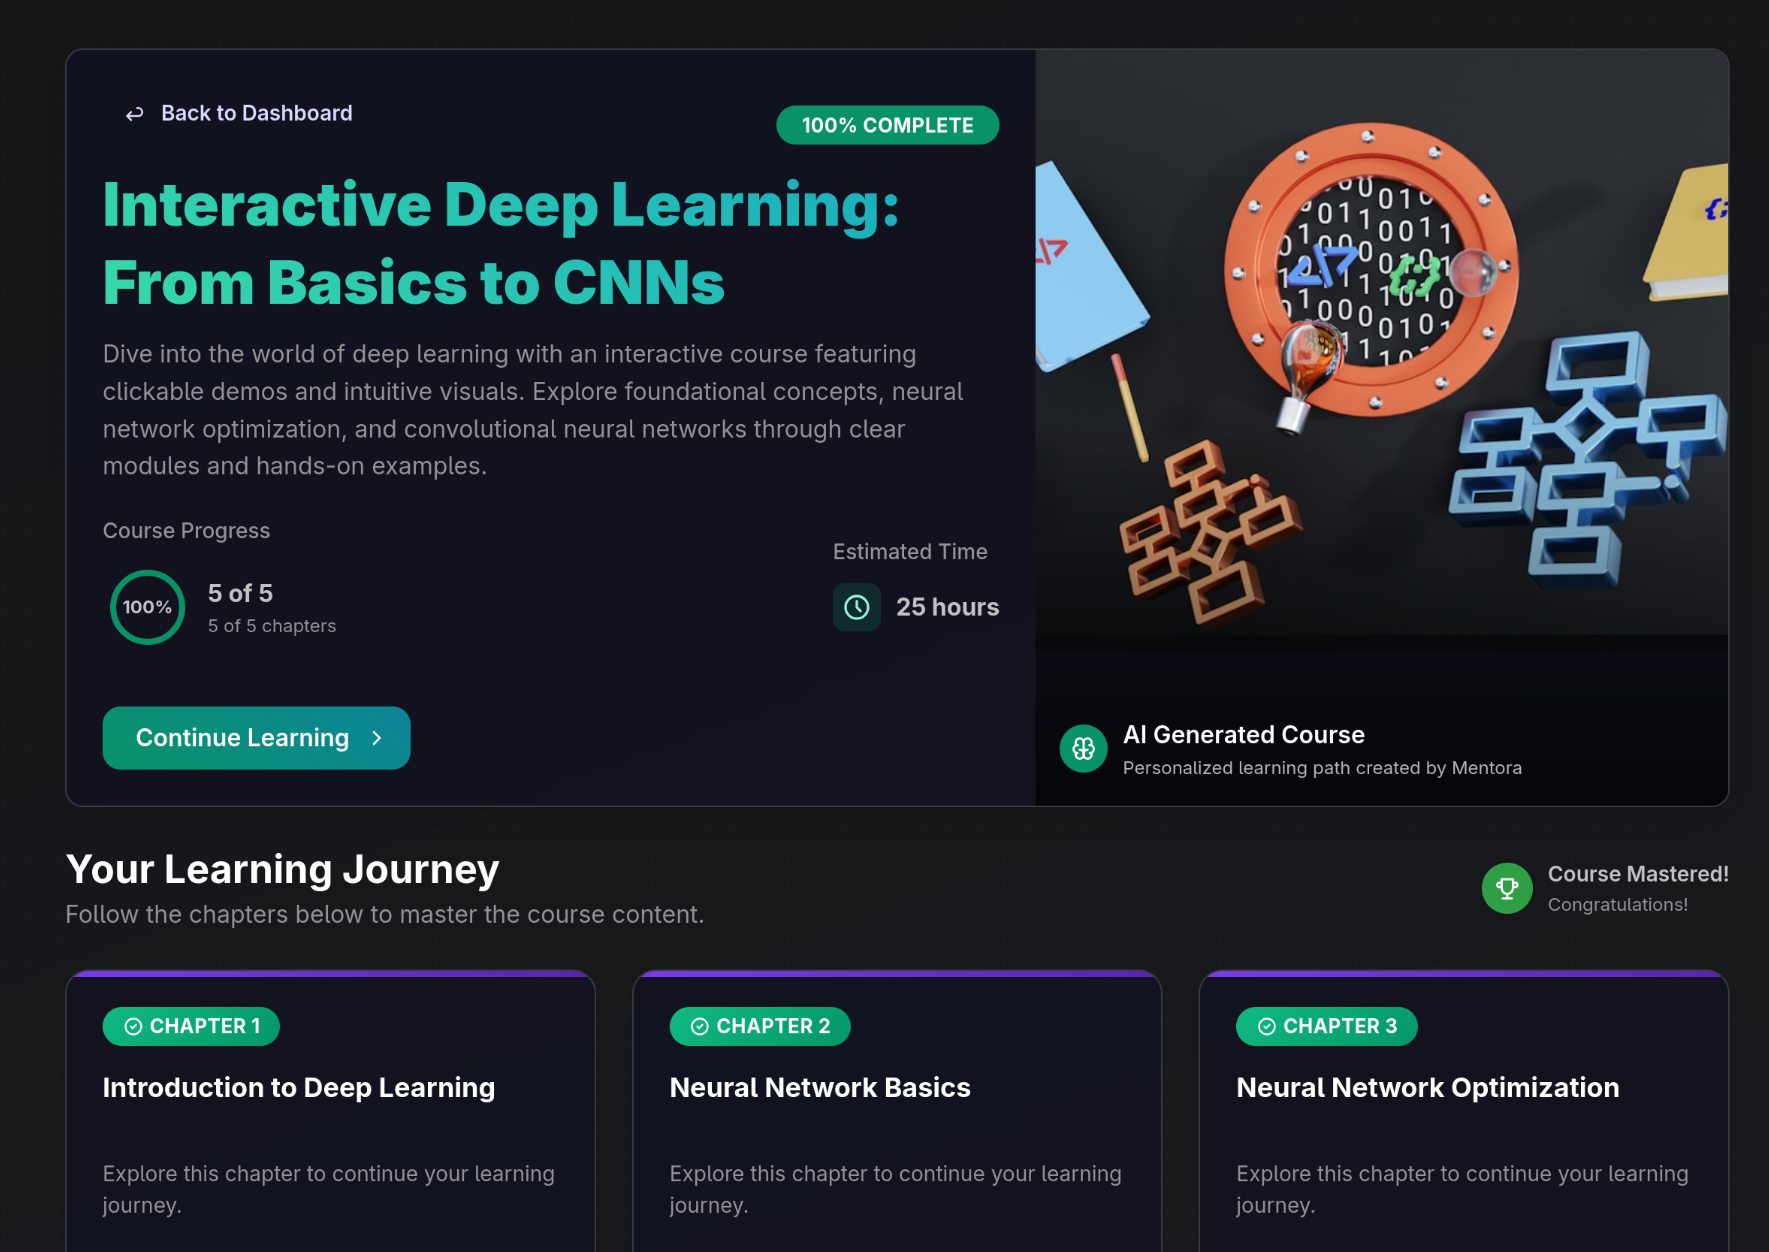Click the back arrow icon beside Back to Dashboard
The width and height of the screenshot is (1769, 1252).
135,114
